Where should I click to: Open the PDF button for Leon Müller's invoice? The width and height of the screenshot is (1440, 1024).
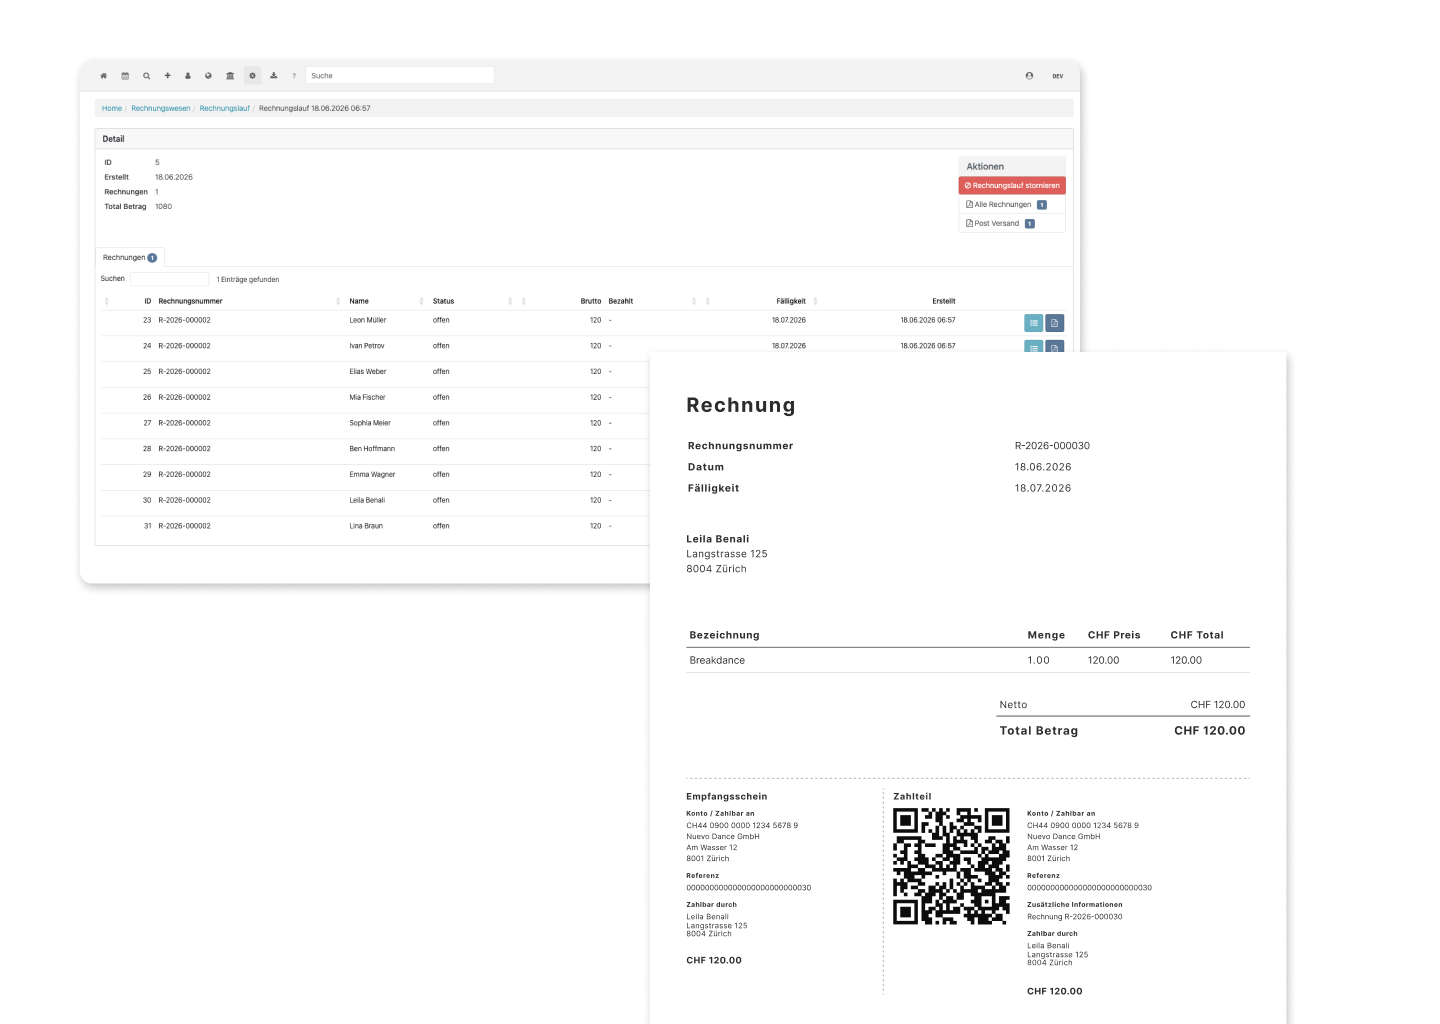point(1054,323)
